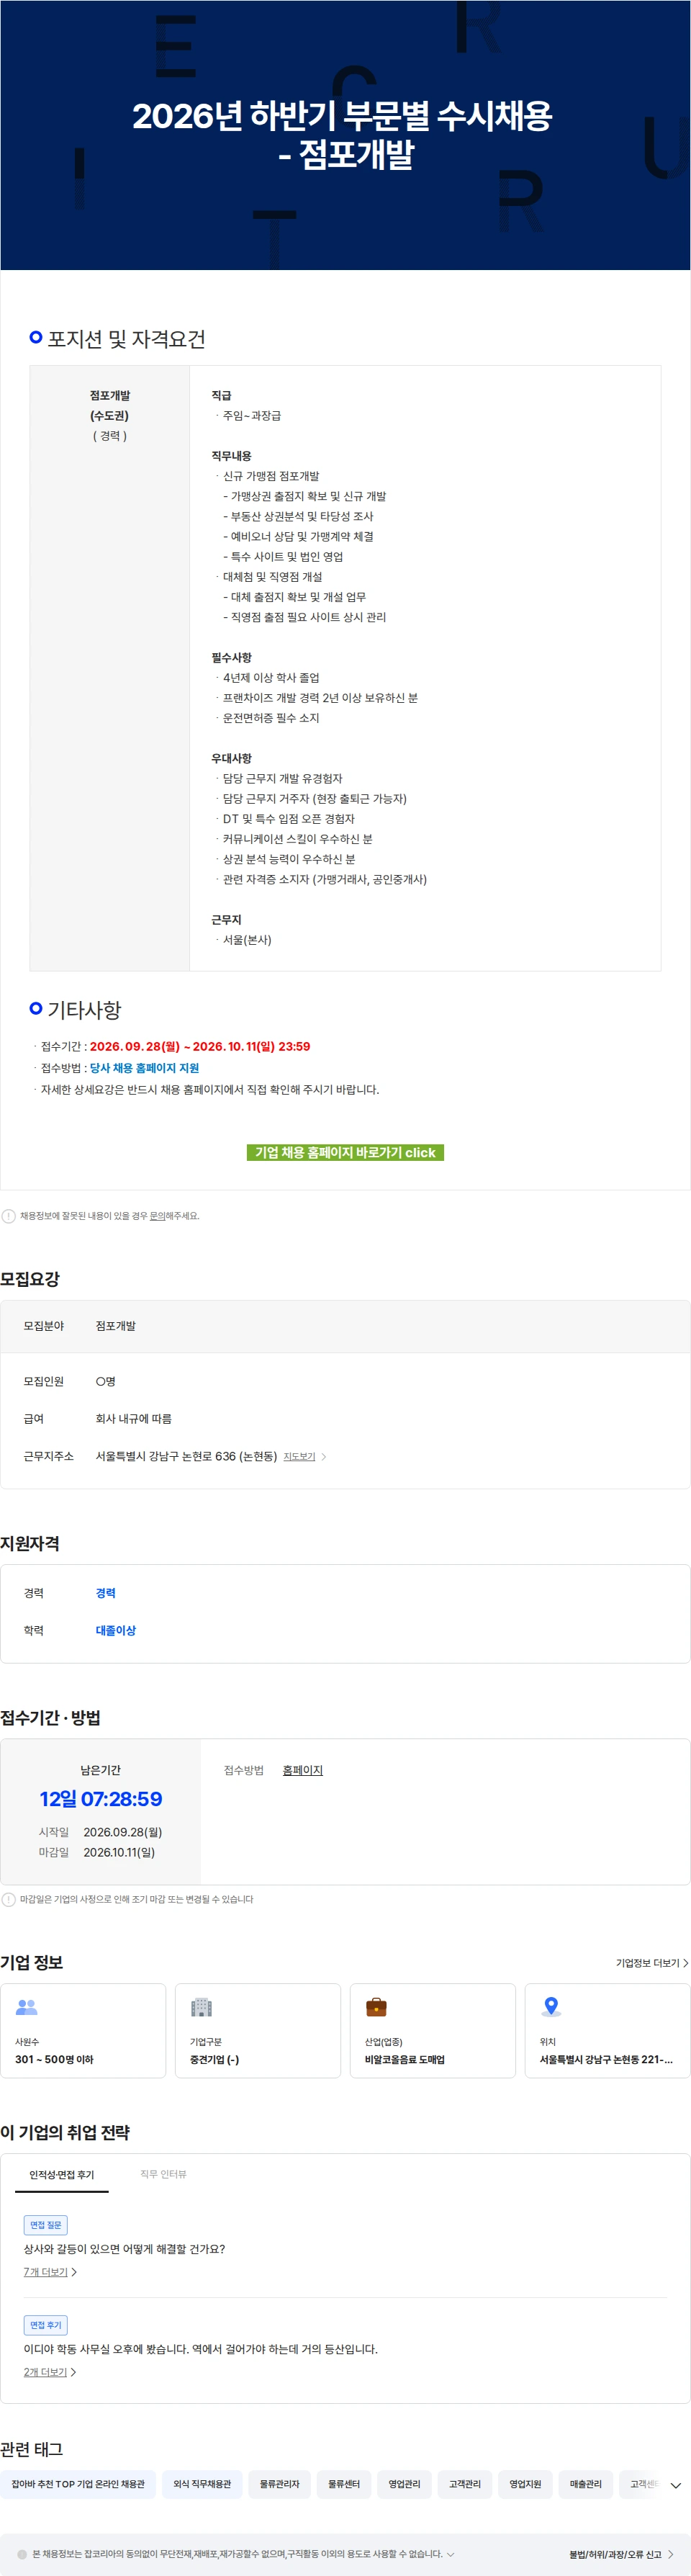
Task: Click the 경력 qualification value
Action: click(106, 1593)
